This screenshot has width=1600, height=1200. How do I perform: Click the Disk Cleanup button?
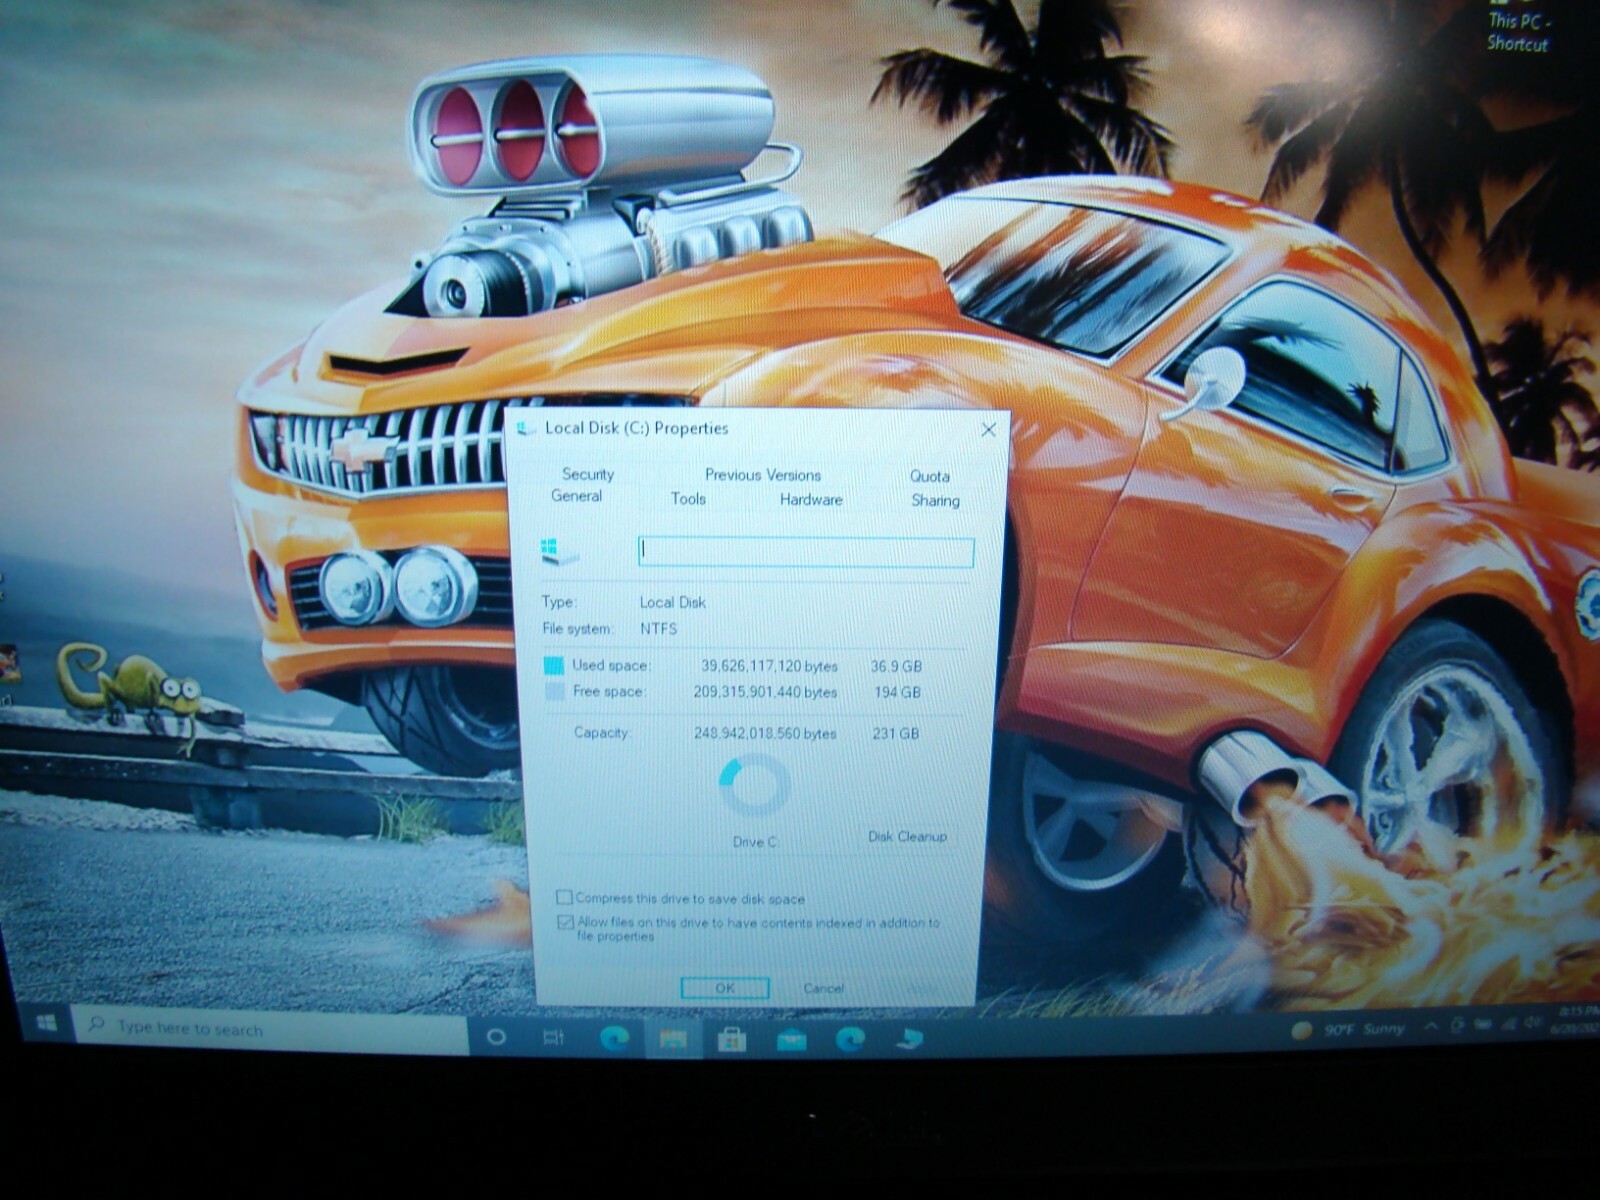click(x=907, y=836)
